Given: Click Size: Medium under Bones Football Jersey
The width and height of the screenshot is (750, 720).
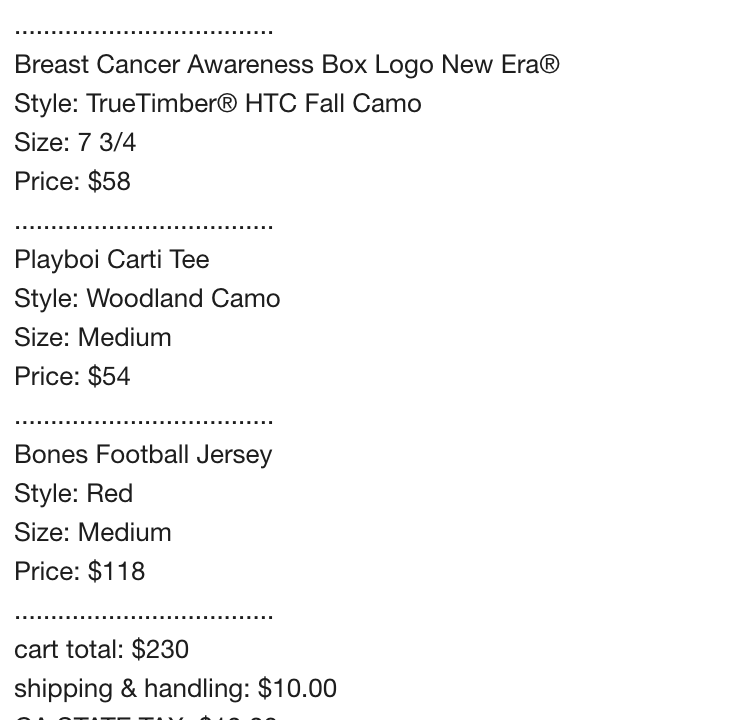Looking at the screenshot, I should pyautogui.click(x=93, y=532).
